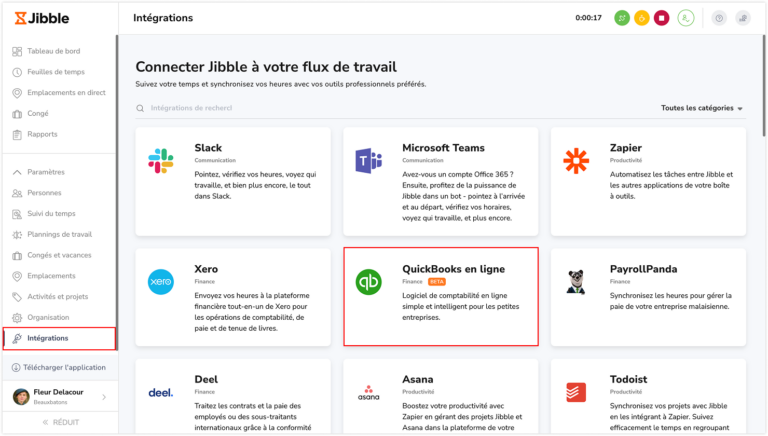Click the yellow break button
The height and width of the screenshot is (436, 768).
[x=642, y=18]
